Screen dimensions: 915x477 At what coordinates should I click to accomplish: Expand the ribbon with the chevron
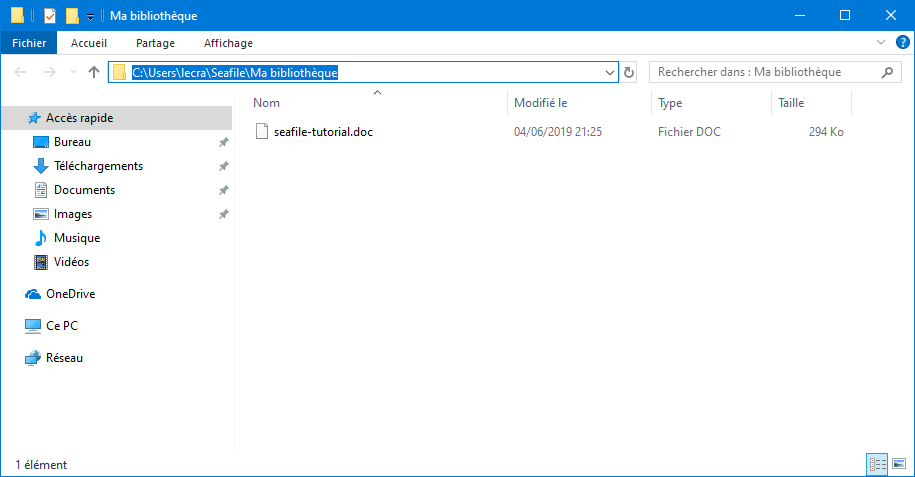coord(881,42)
